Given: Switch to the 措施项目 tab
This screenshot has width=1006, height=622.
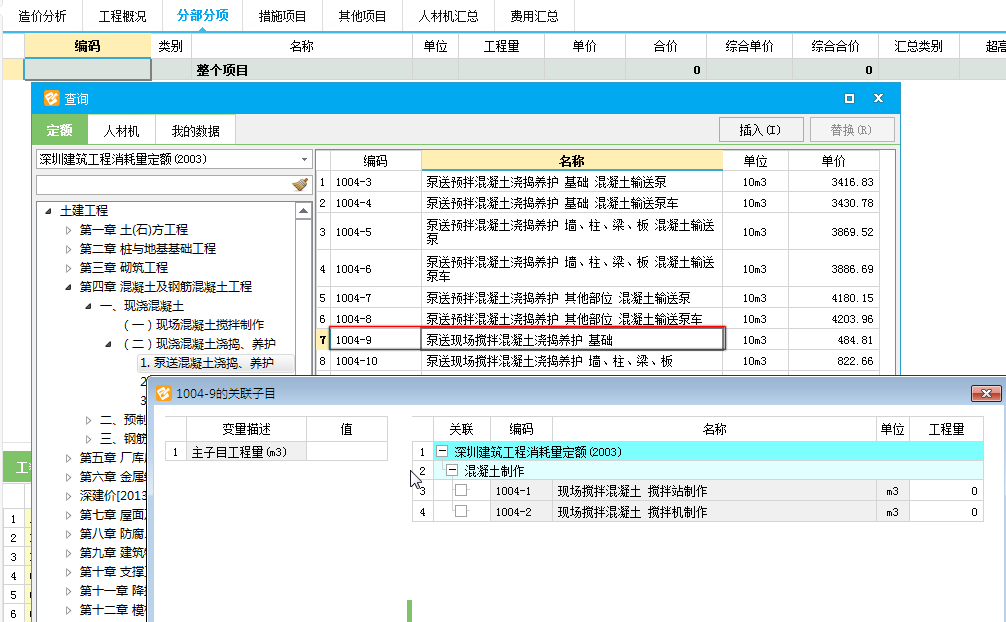Looking at the screenshot, I should tap(282, 16).
